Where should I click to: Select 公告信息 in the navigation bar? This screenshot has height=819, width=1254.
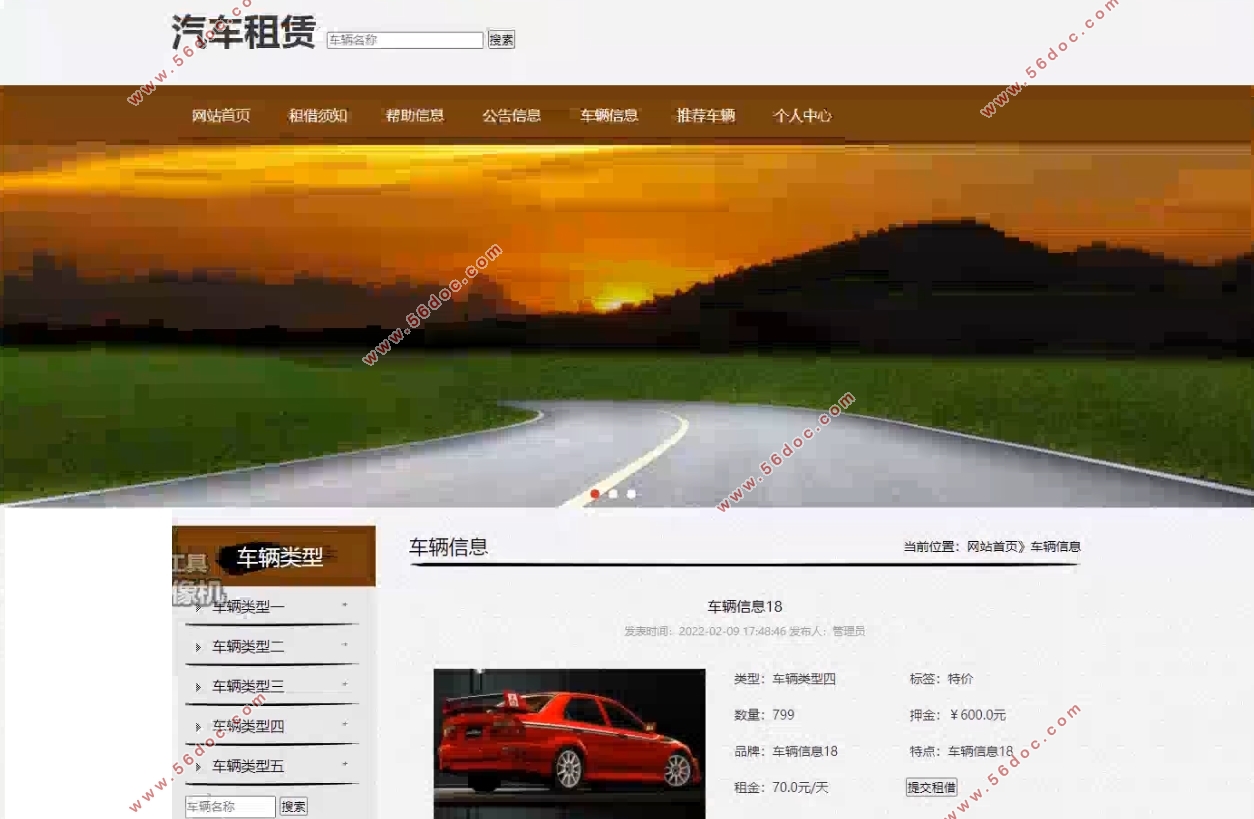click(512, 116)
